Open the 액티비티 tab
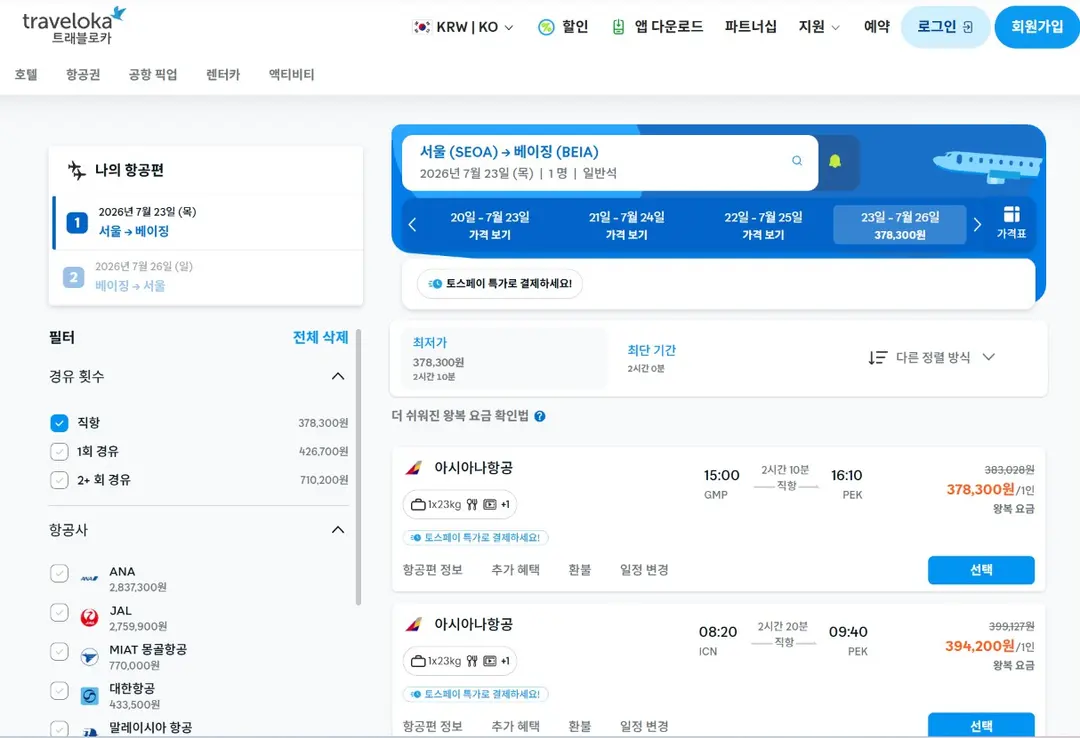Viewport: 1080px width, 738px height. [291, 74]
